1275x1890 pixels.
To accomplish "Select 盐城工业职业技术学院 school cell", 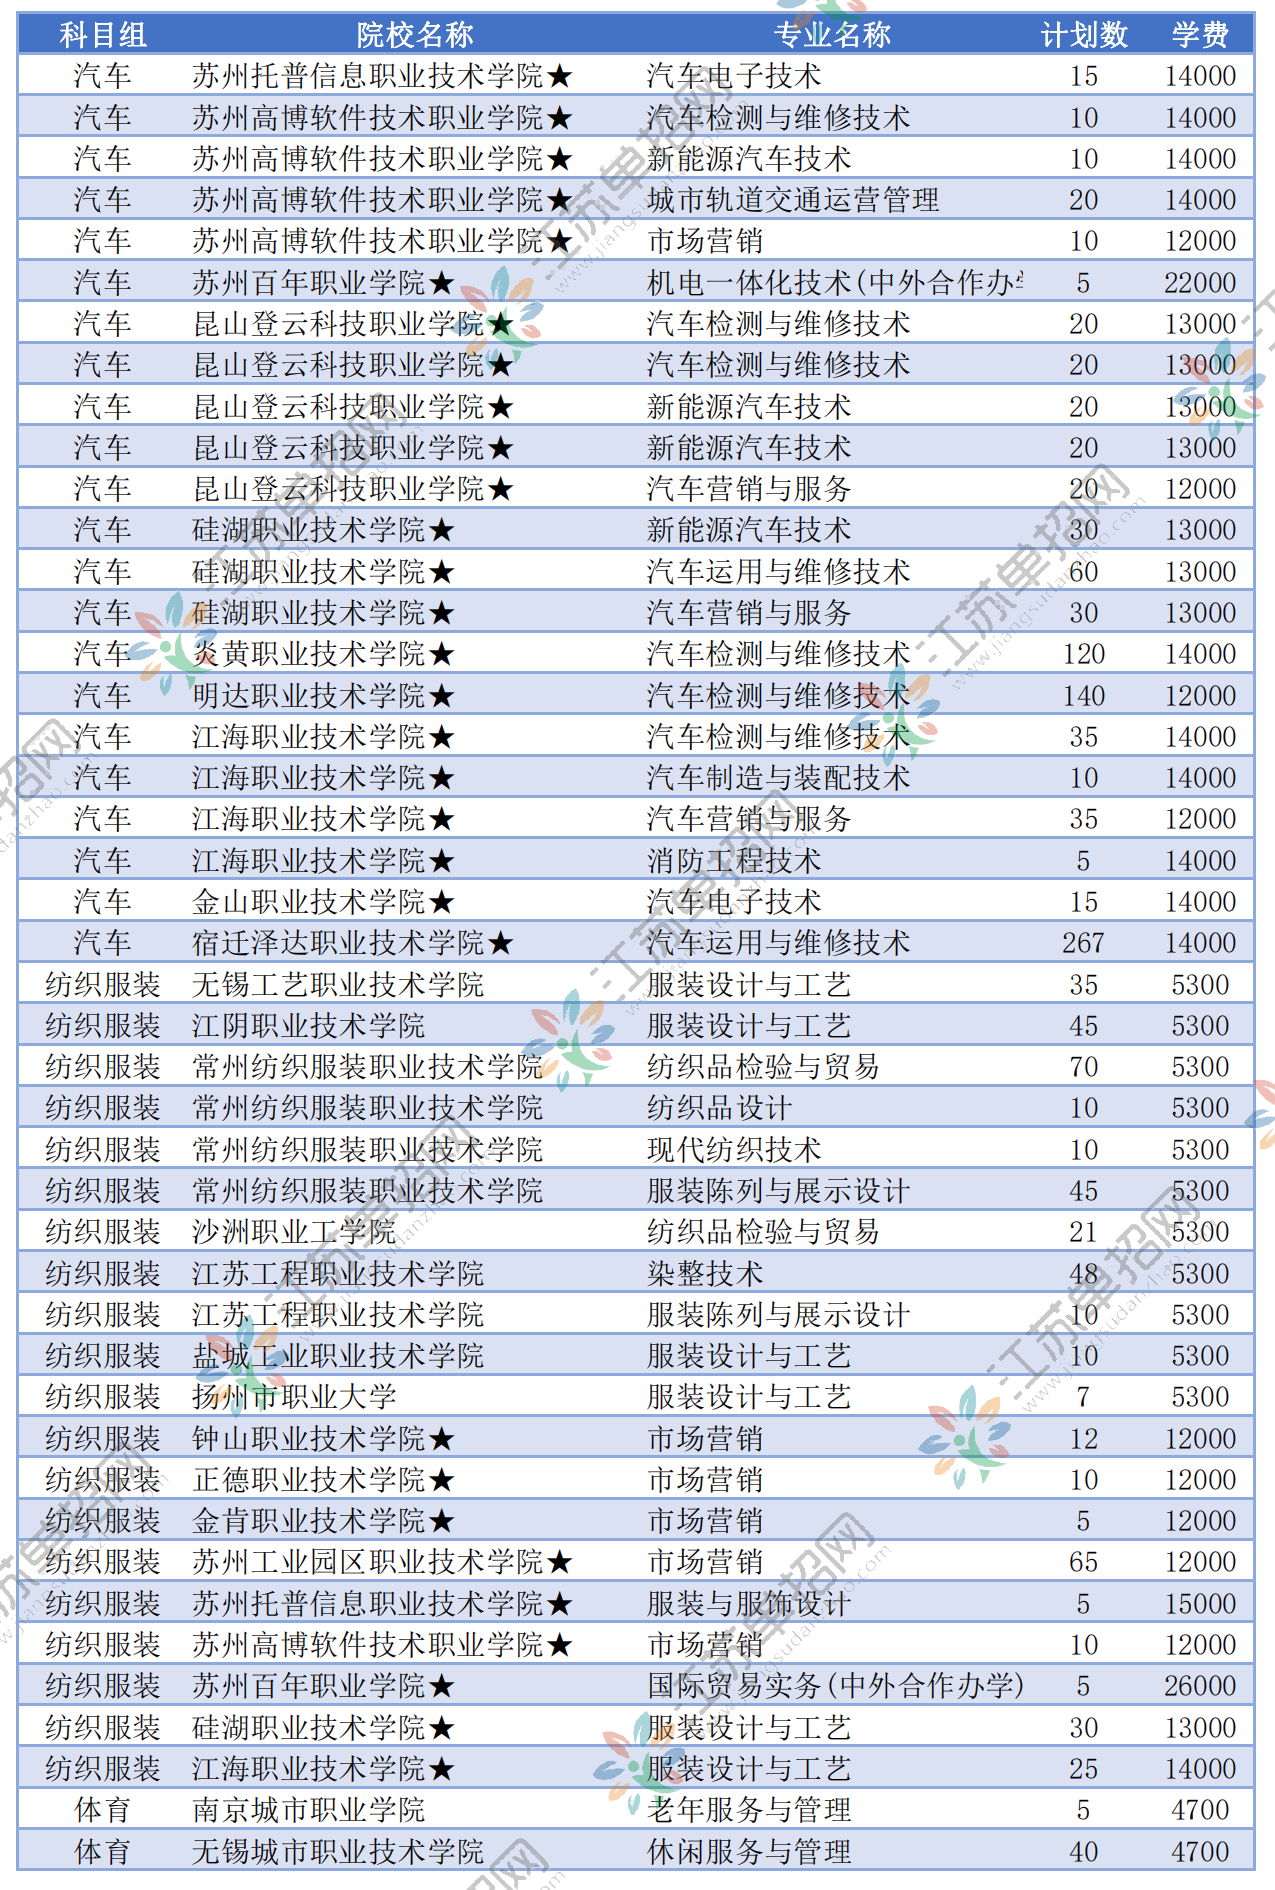I will 338,1356.
